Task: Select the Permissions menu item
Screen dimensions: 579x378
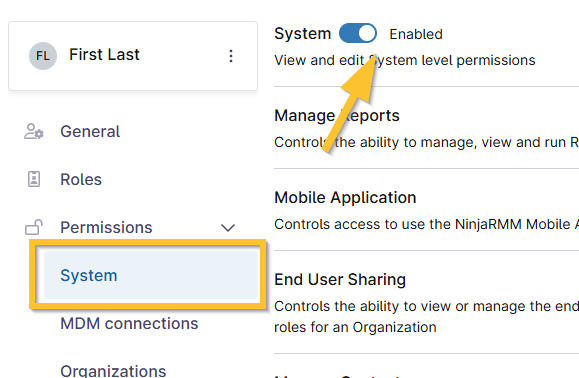Action: click(x=106, y=227)
